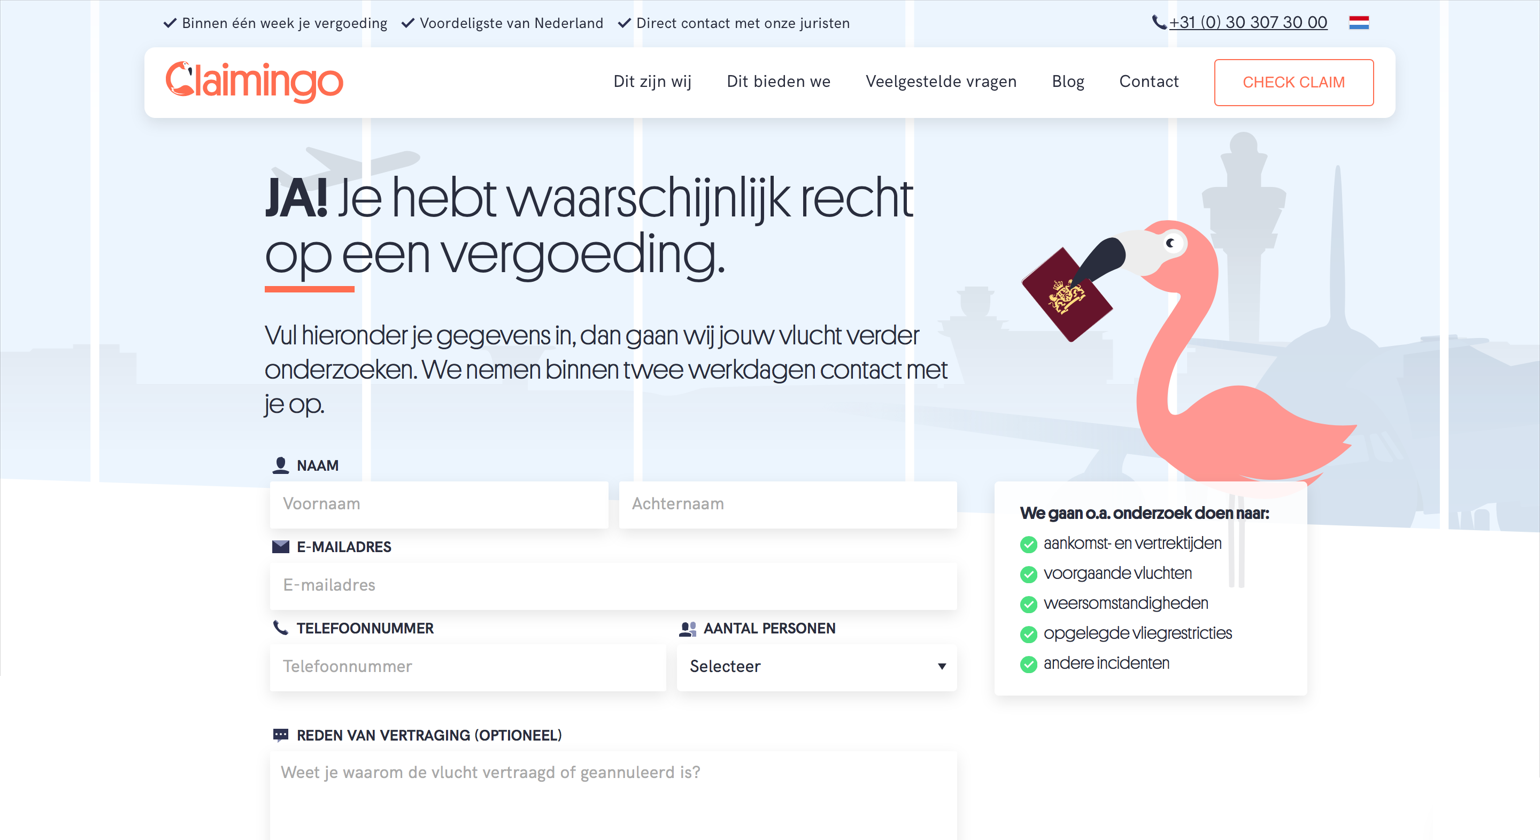This screenshot has width=1540, height=840.
Task: Click the envelope icon beside E-MAILADRES
Action: tap(281, 547)
